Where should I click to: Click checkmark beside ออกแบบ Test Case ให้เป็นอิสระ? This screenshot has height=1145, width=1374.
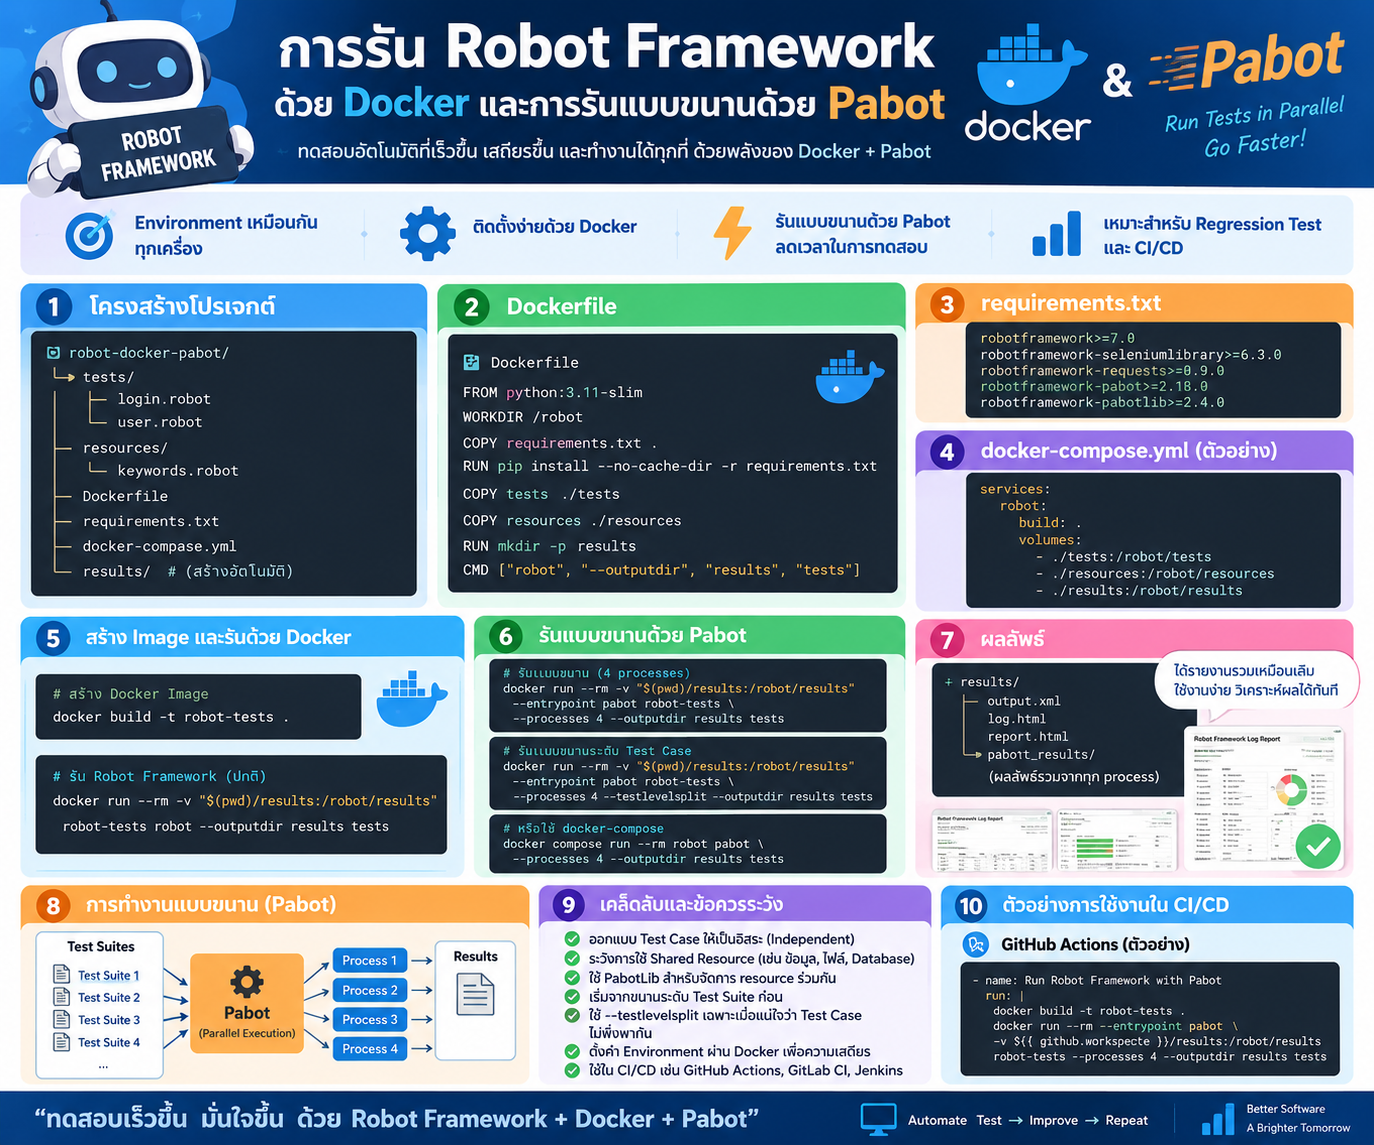pyautogui.click(x=572, y=939)
